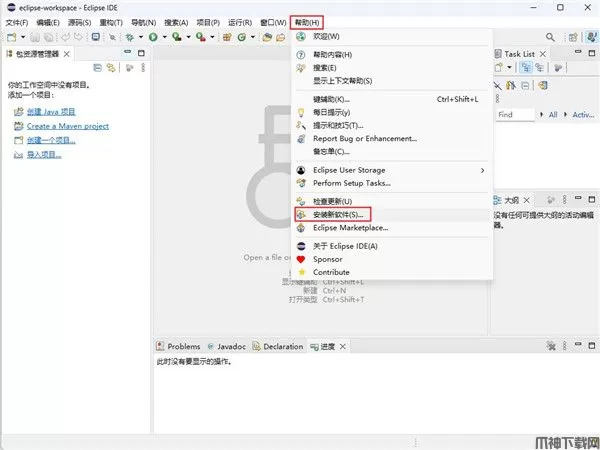The width and height of the screenshot is (600, 450).
Task: Click the New Java Class icon
Action: pyautogui.click(x=241, y=37)
